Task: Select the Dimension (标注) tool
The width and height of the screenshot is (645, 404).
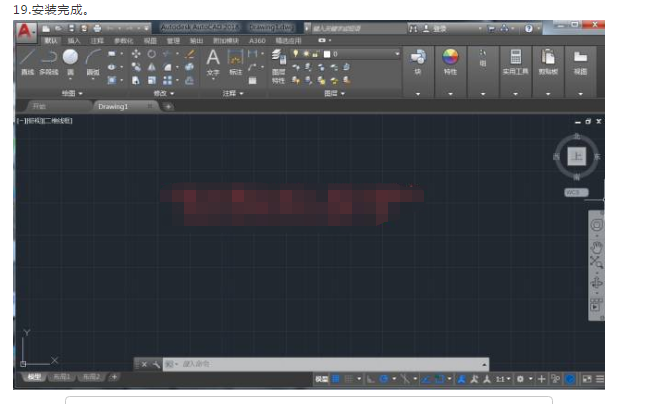Action: [235, 62]
